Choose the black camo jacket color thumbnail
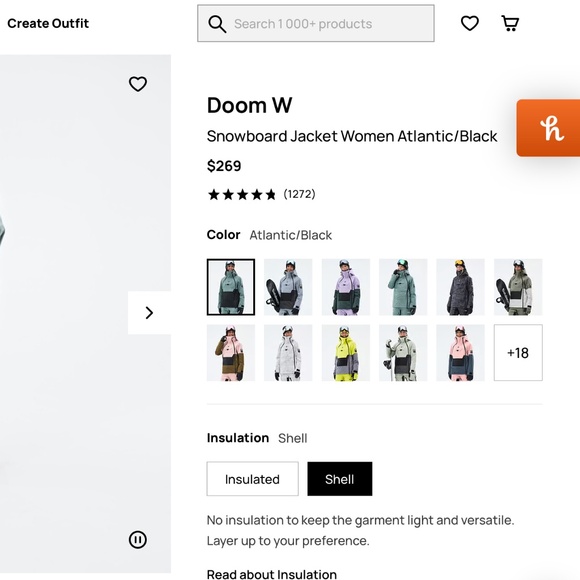The width and height of the screenshot is (580, 580). click(x=461, y=287)
